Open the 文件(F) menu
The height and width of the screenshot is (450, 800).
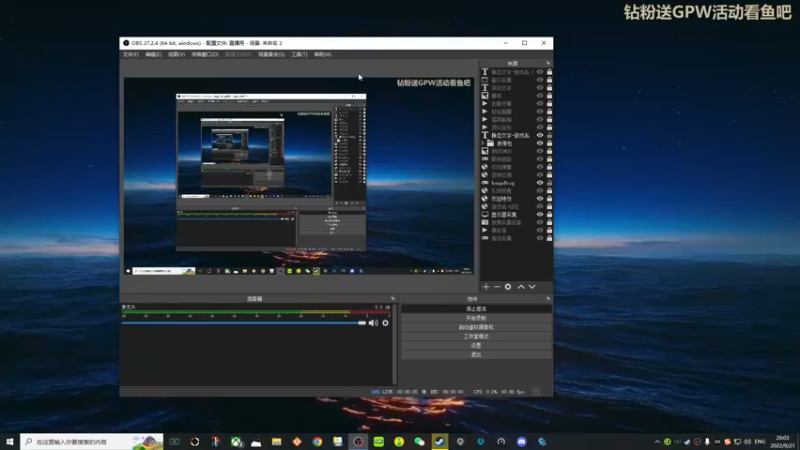coord(131,55)
